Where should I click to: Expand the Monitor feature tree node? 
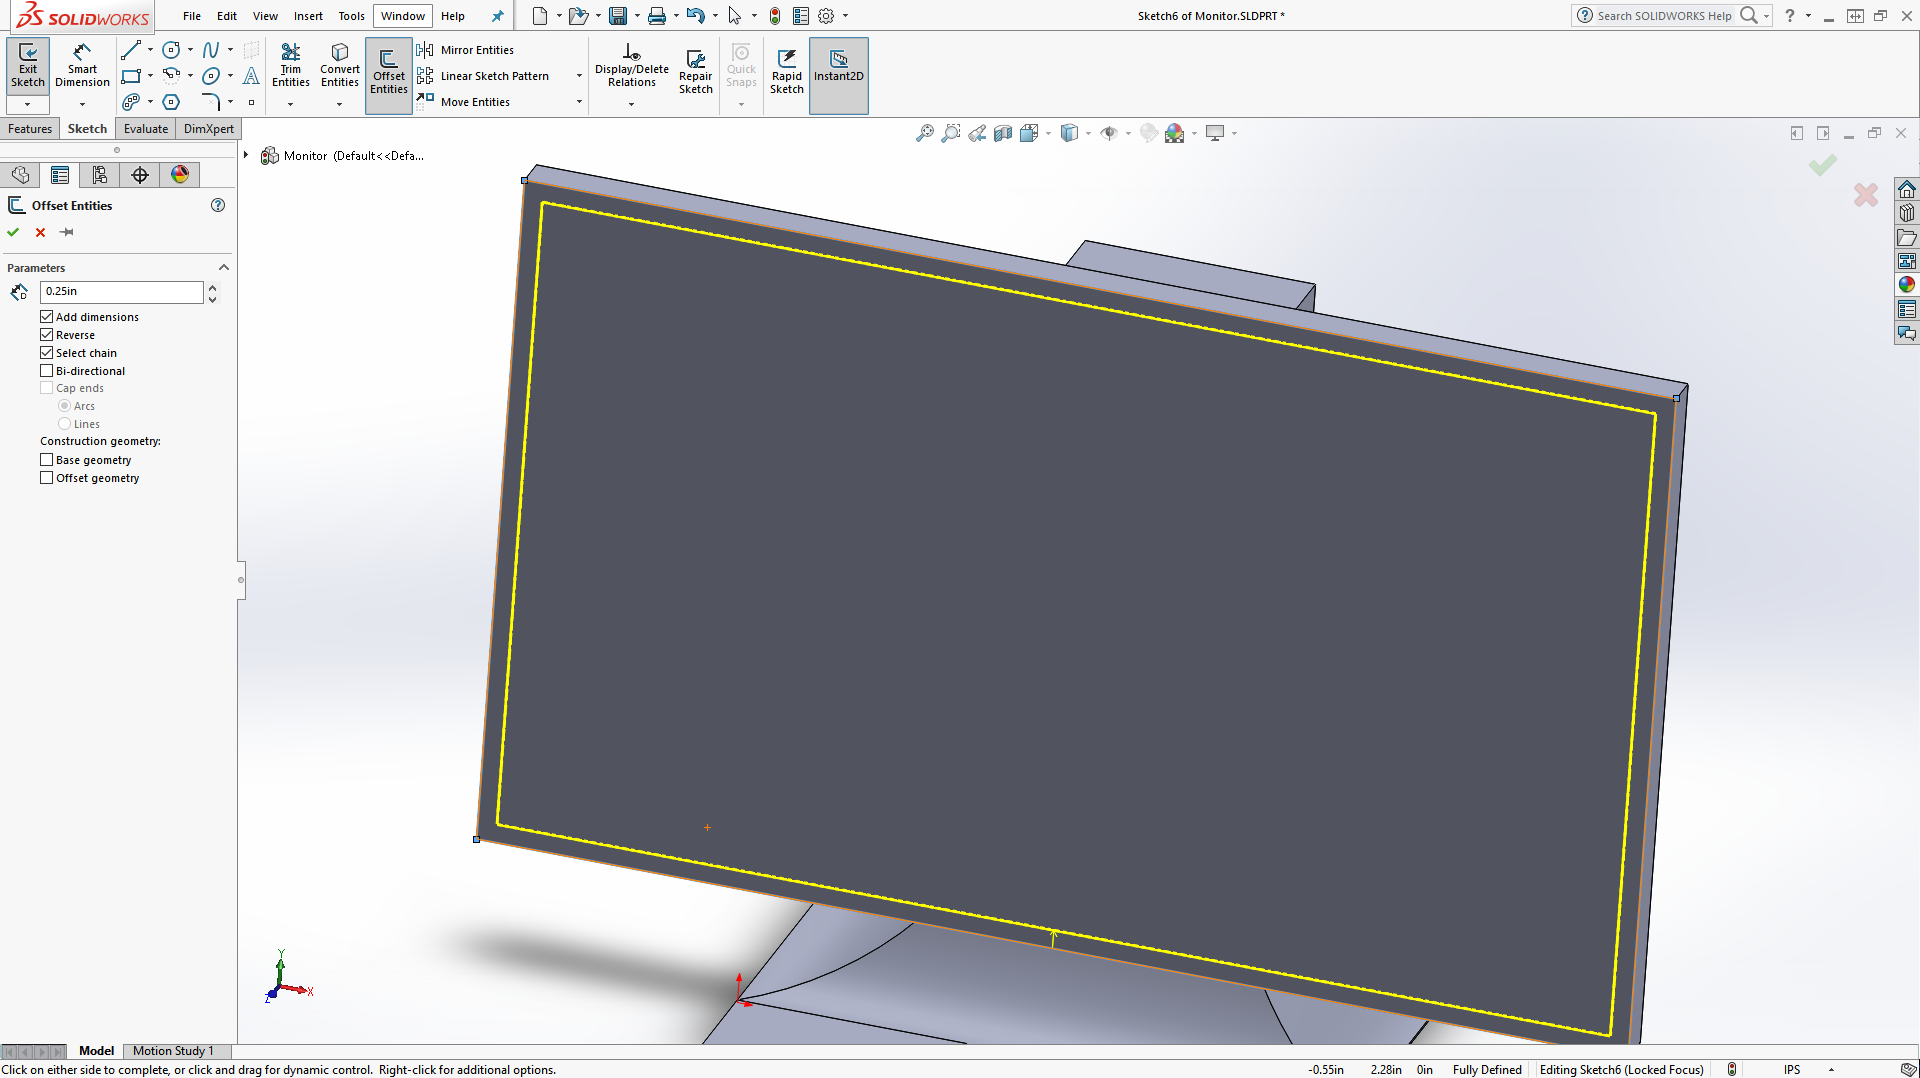pos(246,155)
